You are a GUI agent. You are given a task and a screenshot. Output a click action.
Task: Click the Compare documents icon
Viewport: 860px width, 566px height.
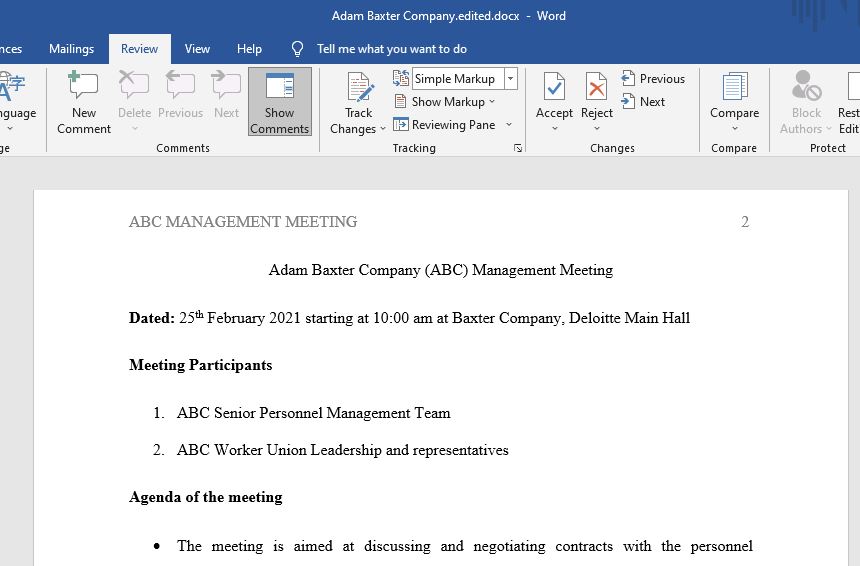tap(734, 87)
